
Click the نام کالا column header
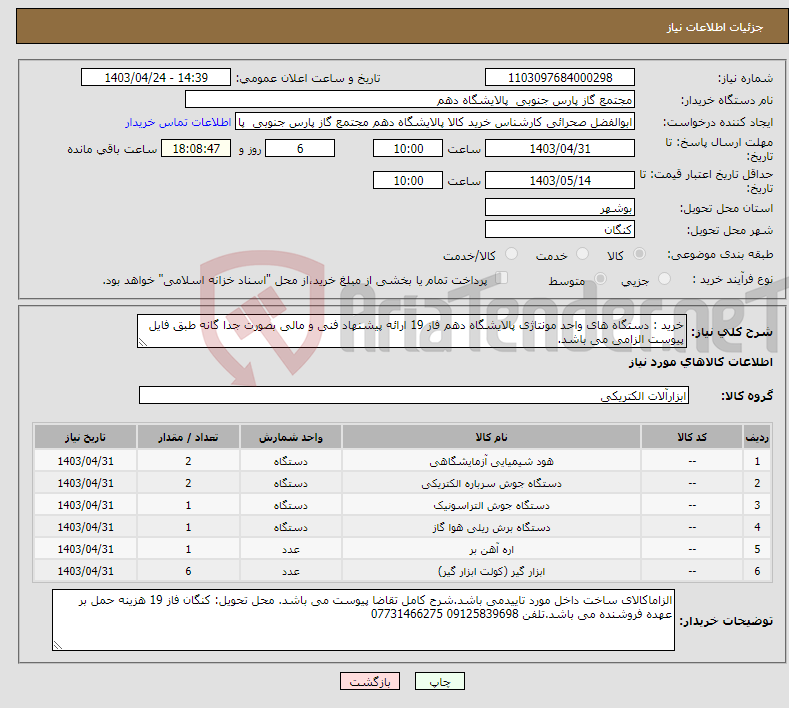491,437
